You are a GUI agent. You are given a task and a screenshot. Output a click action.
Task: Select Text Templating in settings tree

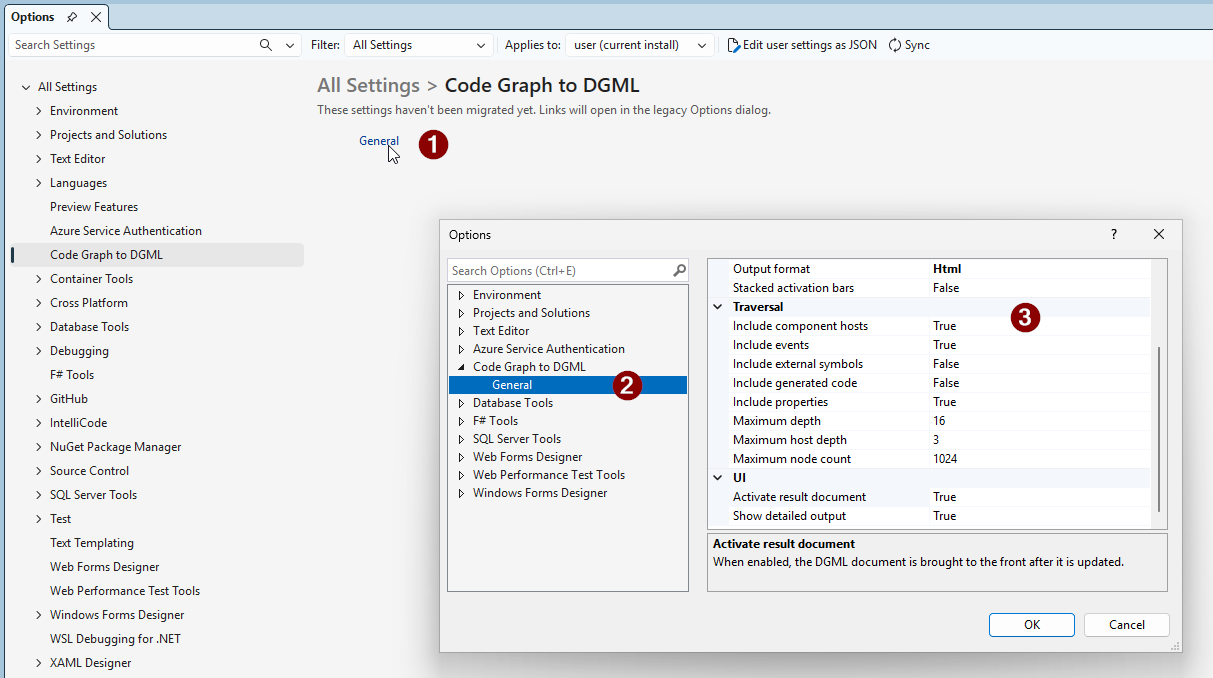tap(92, 543)
